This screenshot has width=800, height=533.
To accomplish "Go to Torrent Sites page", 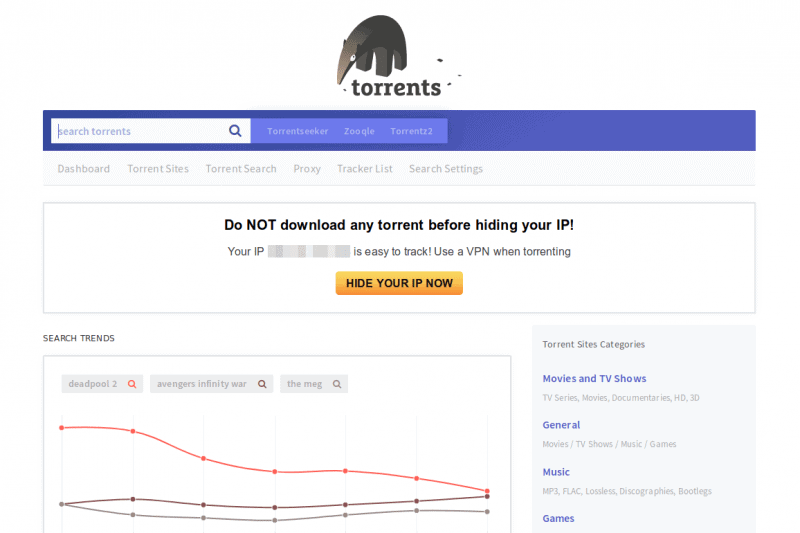I will point(158,169).
